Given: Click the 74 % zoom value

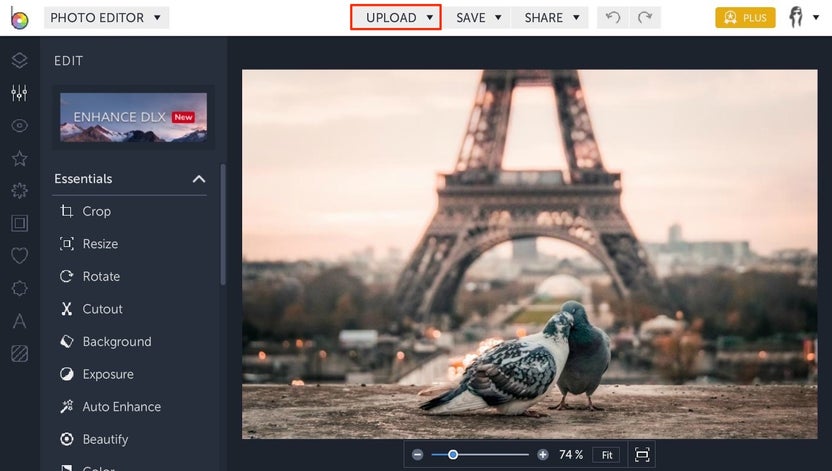Looking at the screenshot, I should click(x=571, y=455).
